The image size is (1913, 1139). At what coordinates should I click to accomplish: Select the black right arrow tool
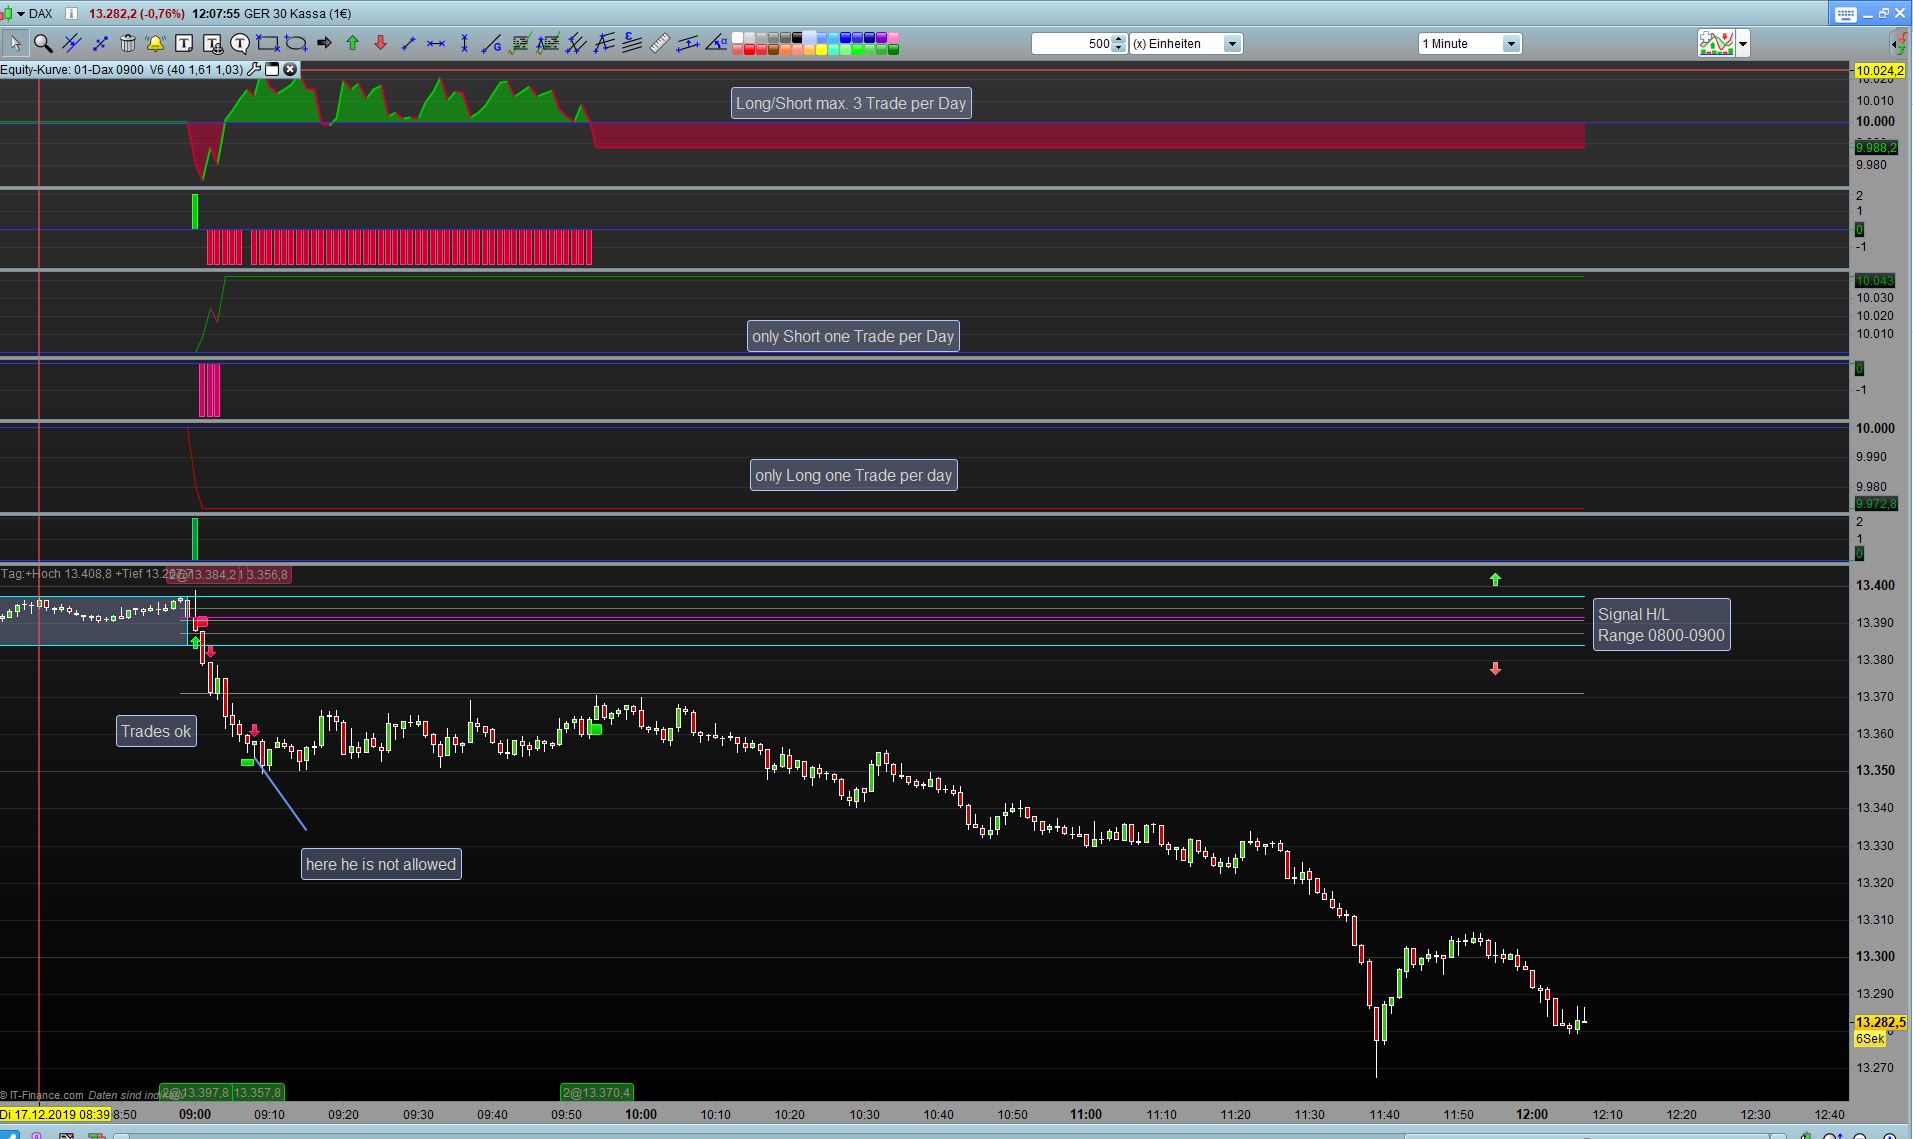tap(324, 43)
